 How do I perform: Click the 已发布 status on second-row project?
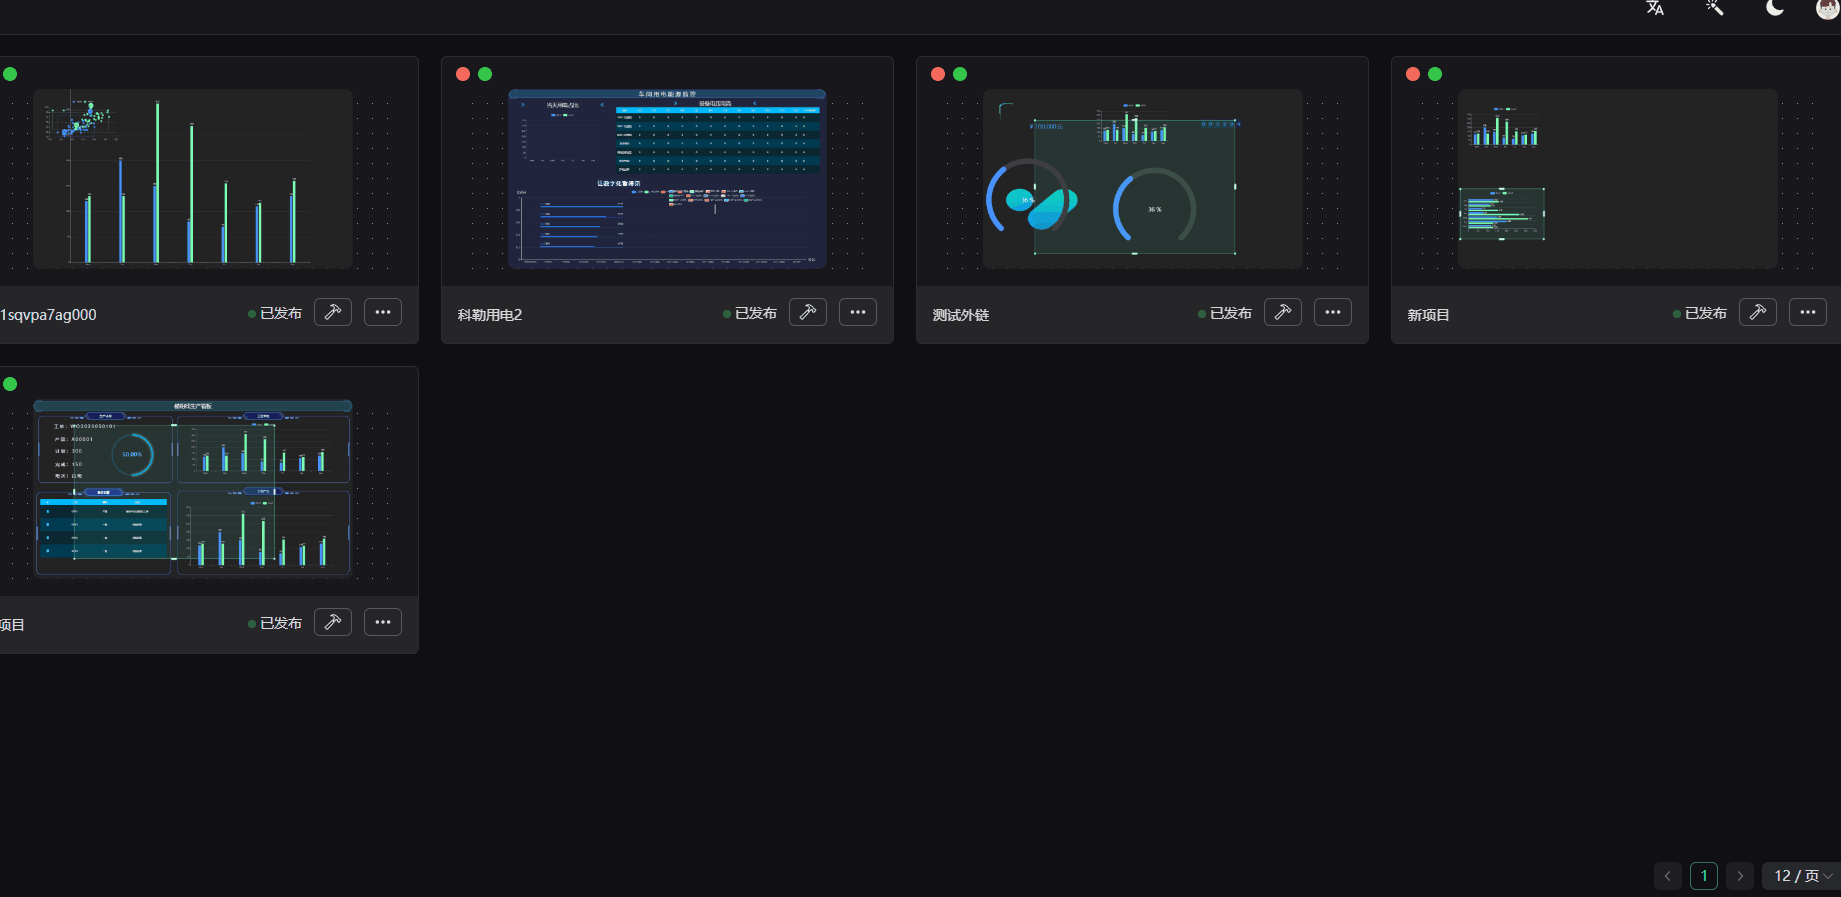(x=275, y=623)
